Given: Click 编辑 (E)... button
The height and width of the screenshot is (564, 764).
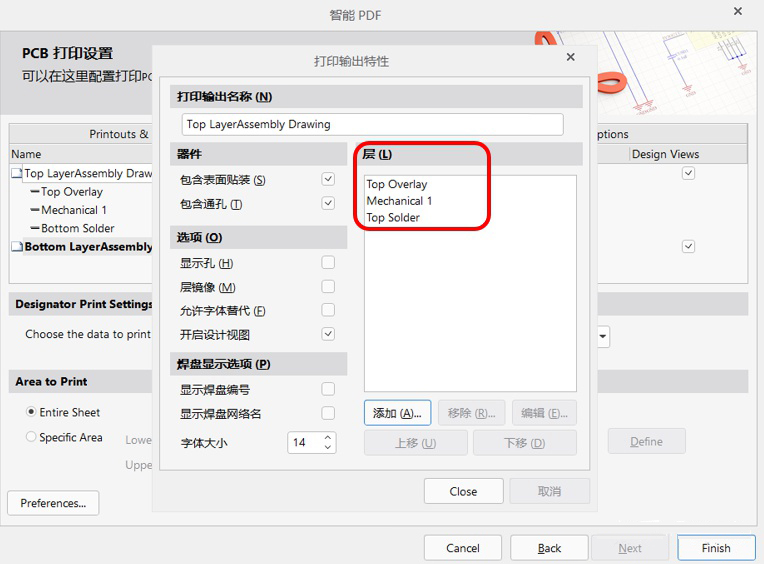Looking at the screenshot, I should tap(544, 413).
